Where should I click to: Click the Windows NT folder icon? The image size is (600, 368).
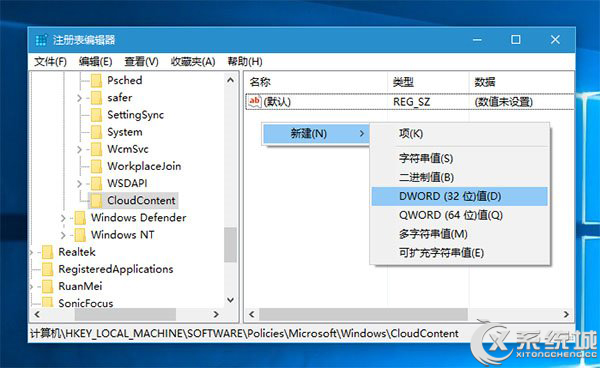click(80, 234)
